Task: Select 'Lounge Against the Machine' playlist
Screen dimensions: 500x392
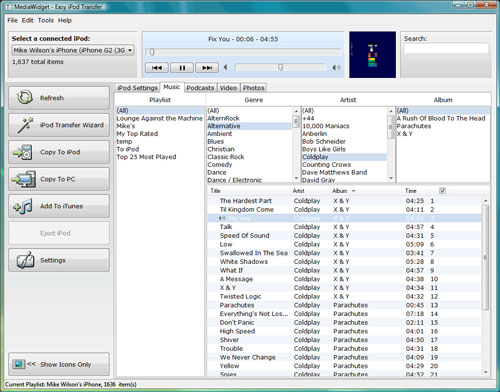Action: pyautogui.click(x=160, y=118)
